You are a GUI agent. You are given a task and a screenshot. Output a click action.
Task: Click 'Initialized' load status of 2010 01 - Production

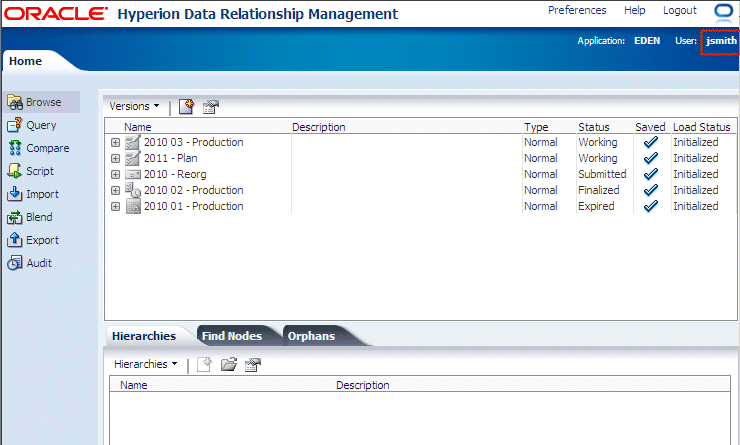pyautogui.click(x=696, y=206)
